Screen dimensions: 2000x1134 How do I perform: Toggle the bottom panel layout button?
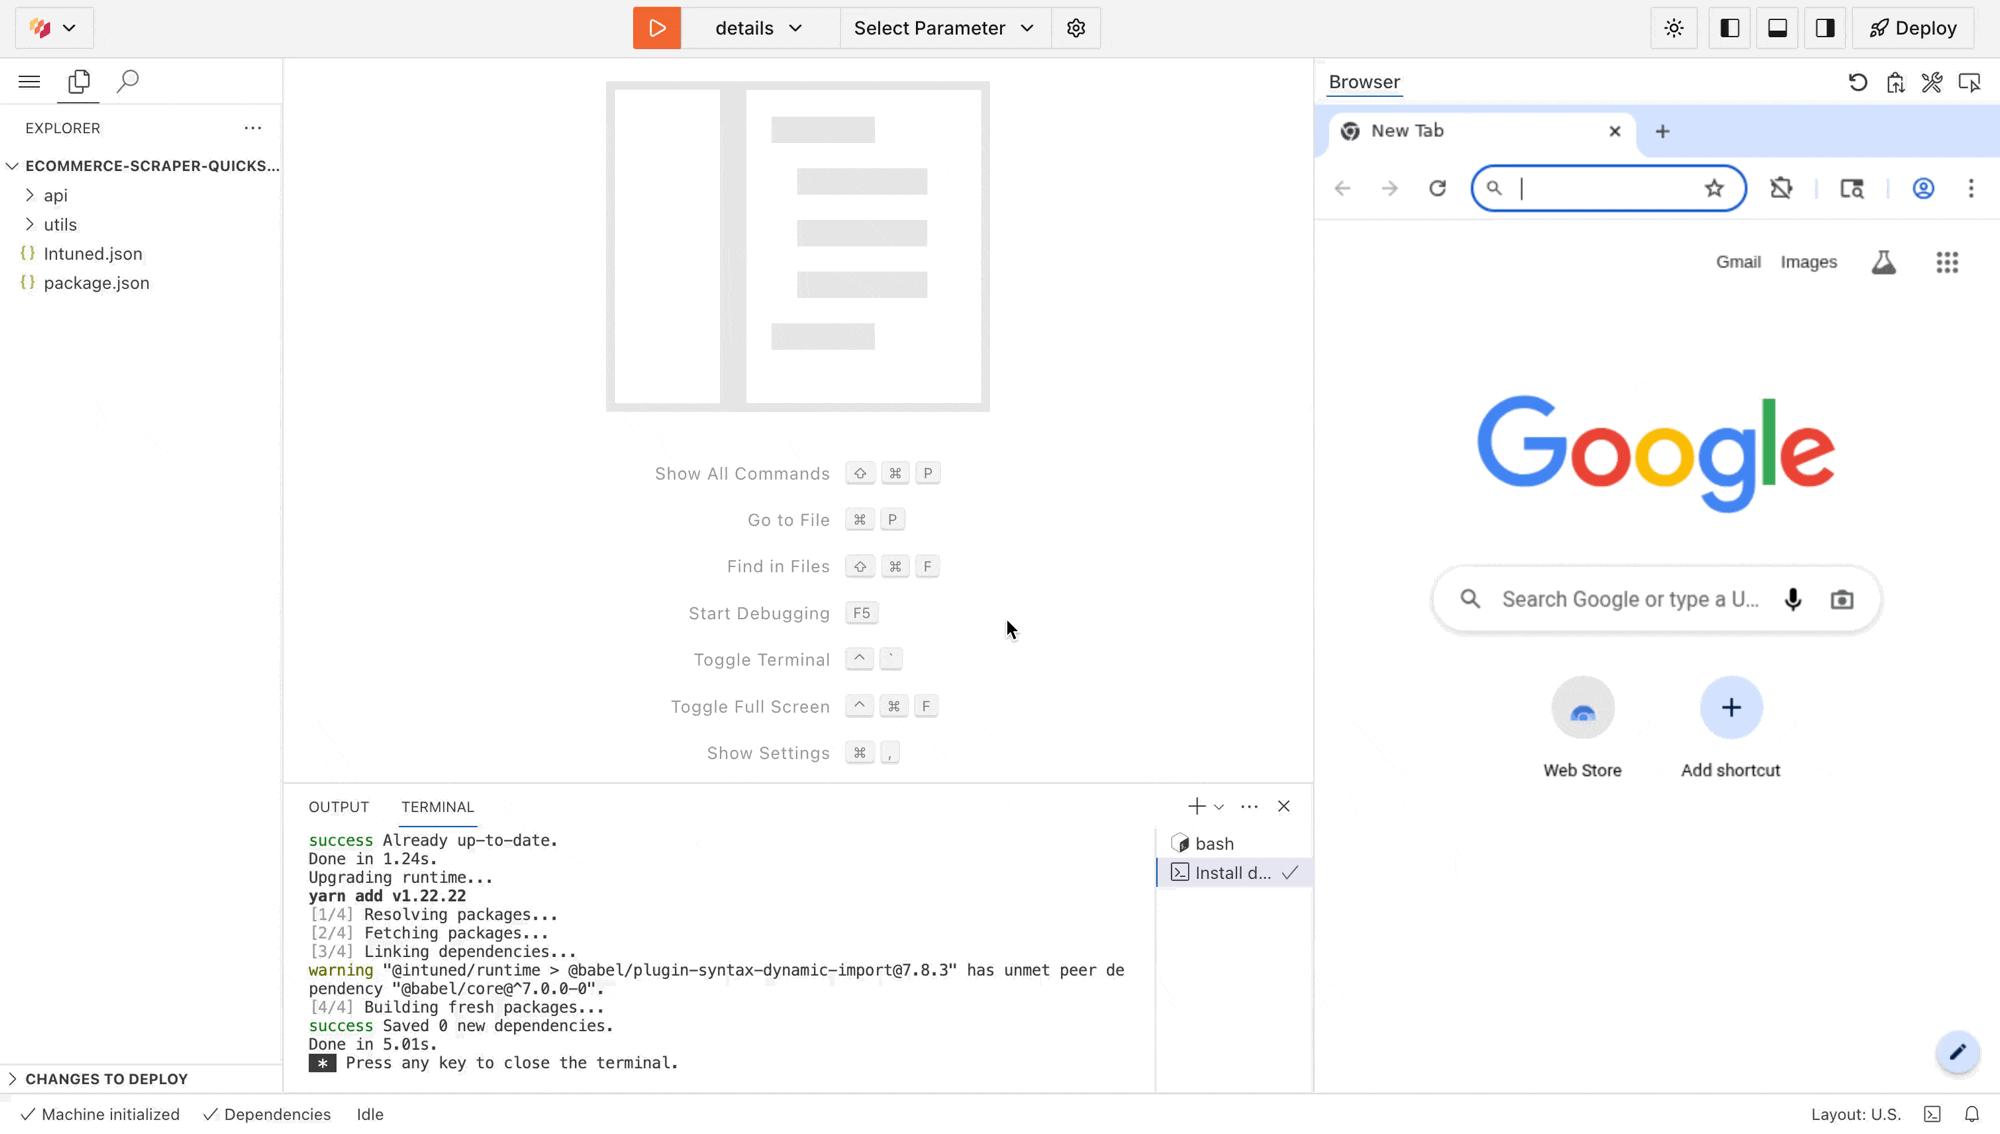(1777, 28)
